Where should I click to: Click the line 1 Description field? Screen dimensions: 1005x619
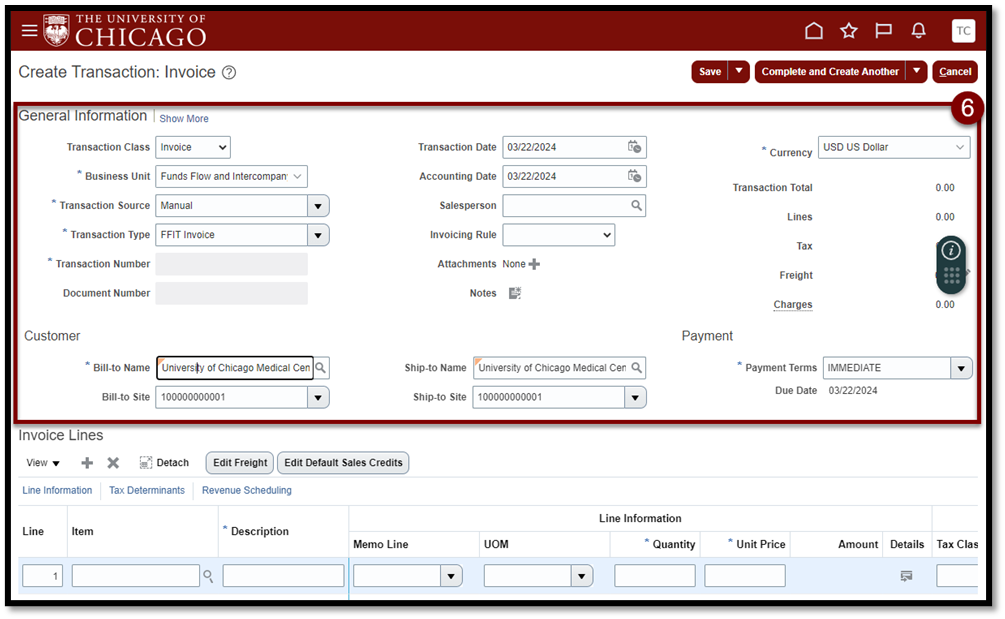coord(283,576)
